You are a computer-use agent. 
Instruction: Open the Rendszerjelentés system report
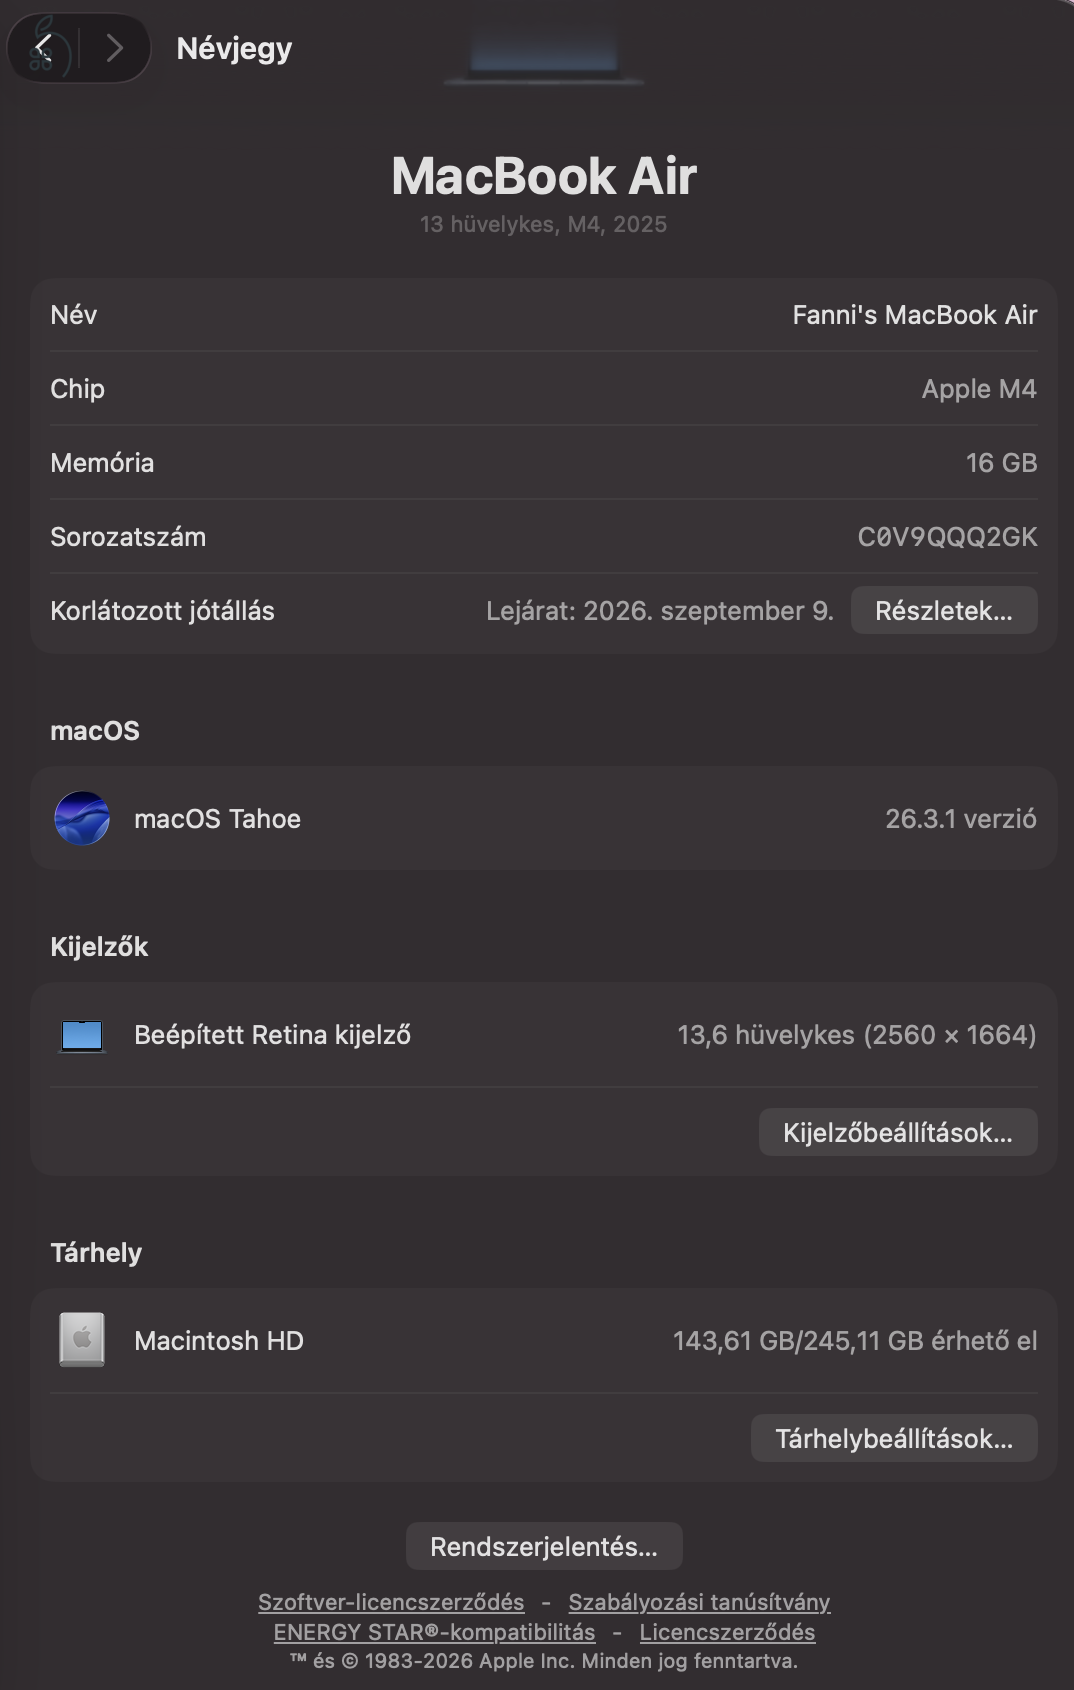[x=544, y=1546]
